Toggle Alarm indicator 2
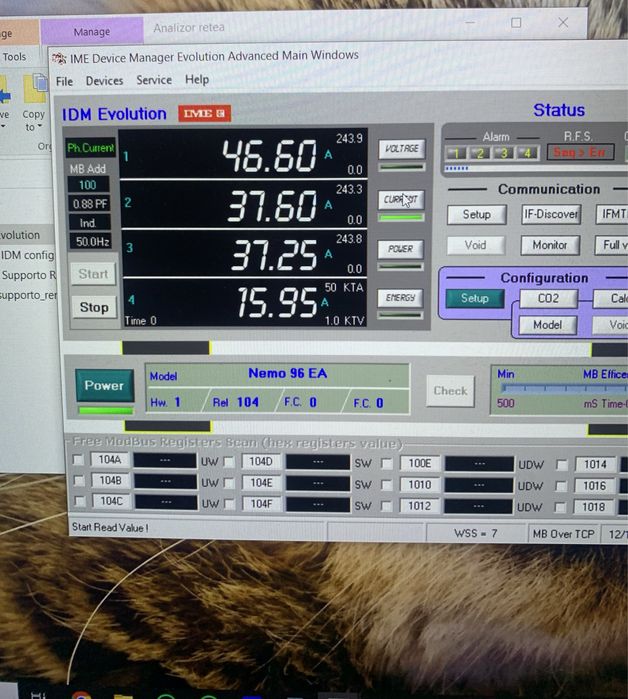 click(480, 153)
